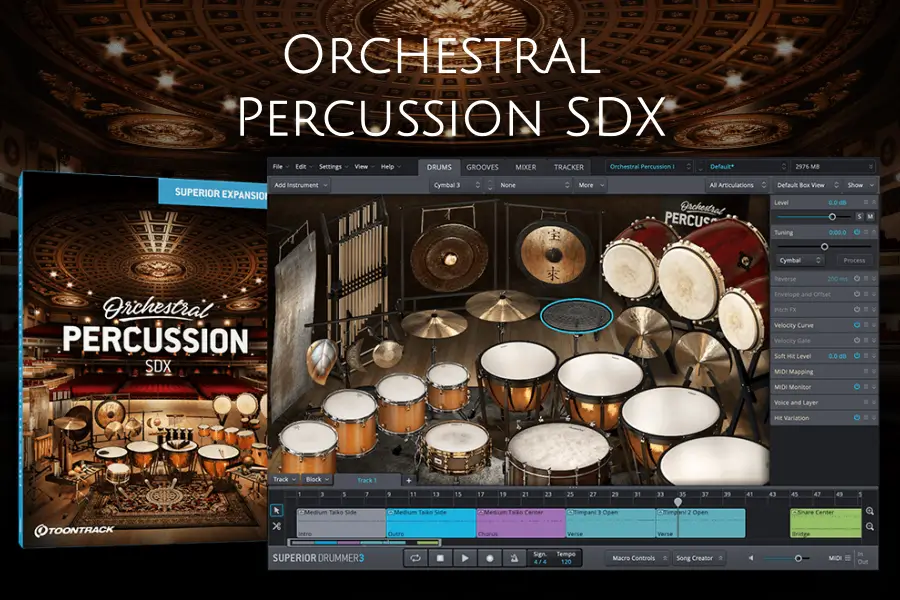Open the Reverse section menu icon

point(866,278)
